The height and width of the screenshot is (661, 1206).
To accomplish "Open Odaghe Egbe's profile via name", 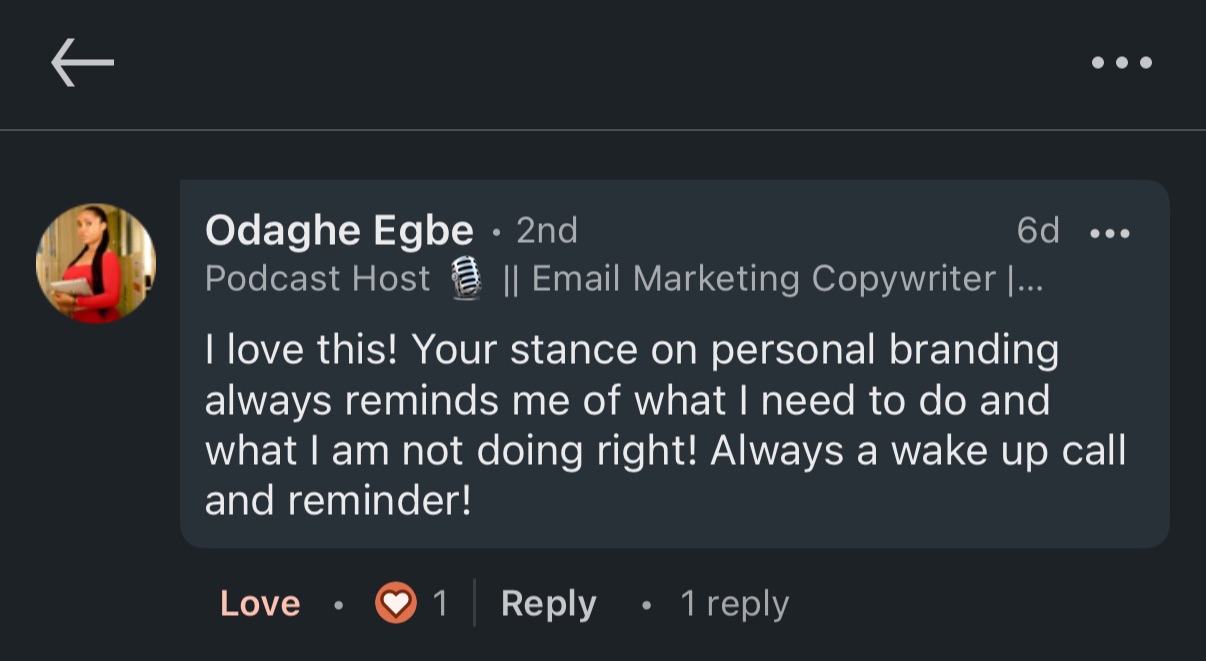I will [x=339, y=231].
